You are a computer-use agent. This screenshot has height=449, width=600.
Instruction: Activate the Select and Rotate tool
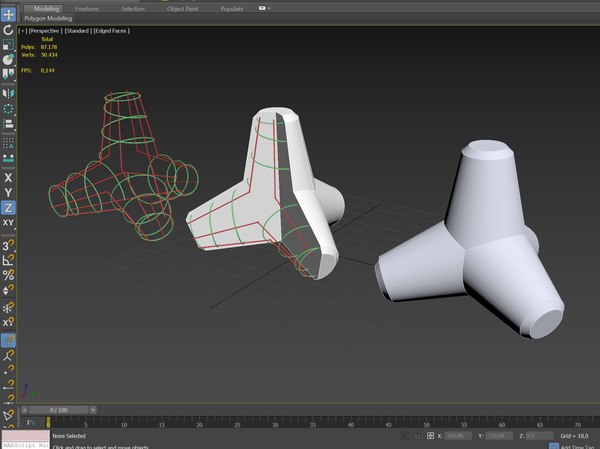[8, 30]
